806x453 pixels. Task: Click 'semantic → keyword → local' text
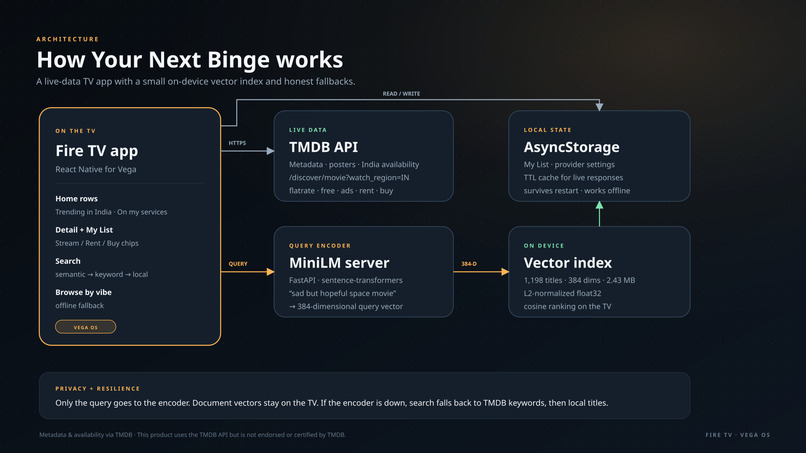point(102,275)
